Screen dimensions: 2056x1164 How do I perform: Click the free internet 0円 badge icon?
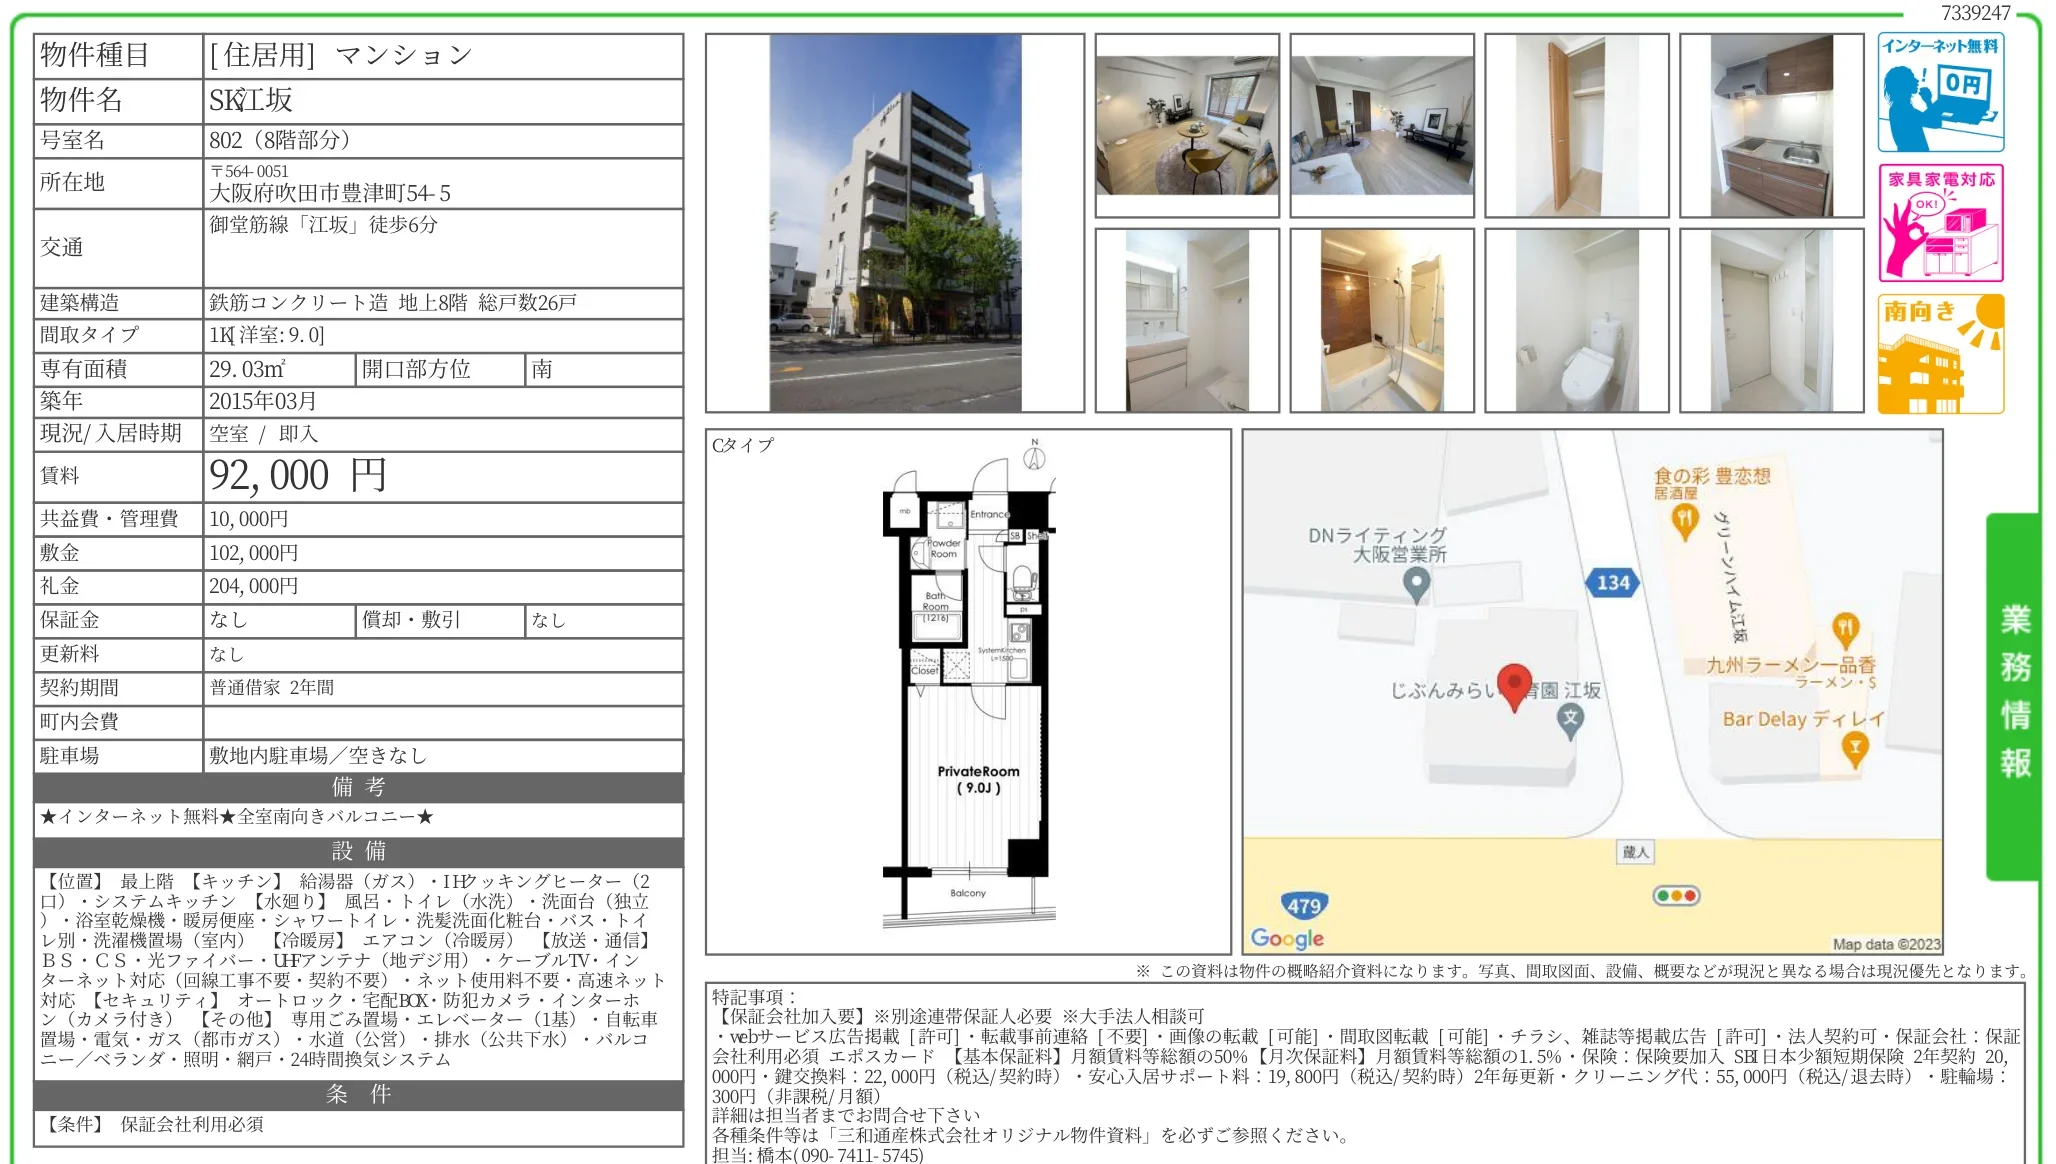1940,92
